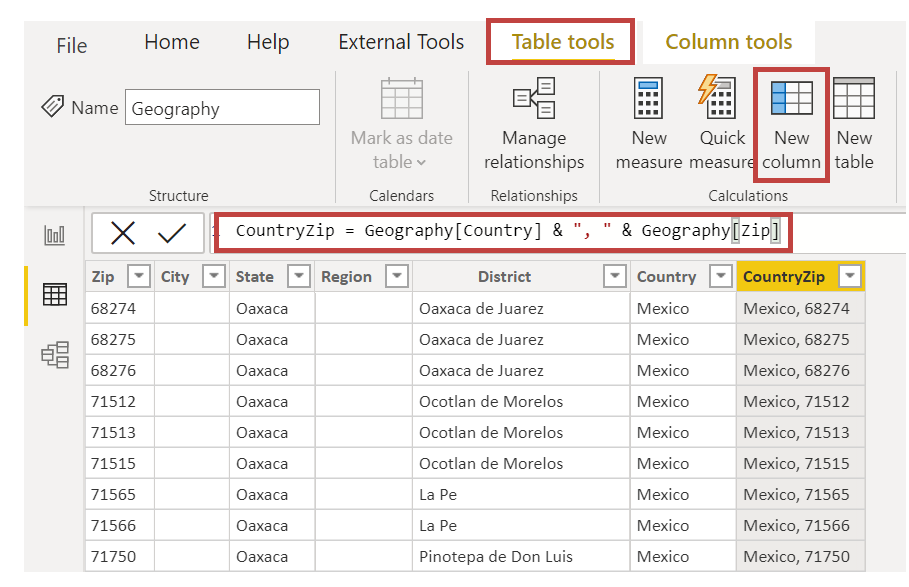This screenshot has height=587, width=909.
Task: Select the Data view grid icon
Action: 55,294
